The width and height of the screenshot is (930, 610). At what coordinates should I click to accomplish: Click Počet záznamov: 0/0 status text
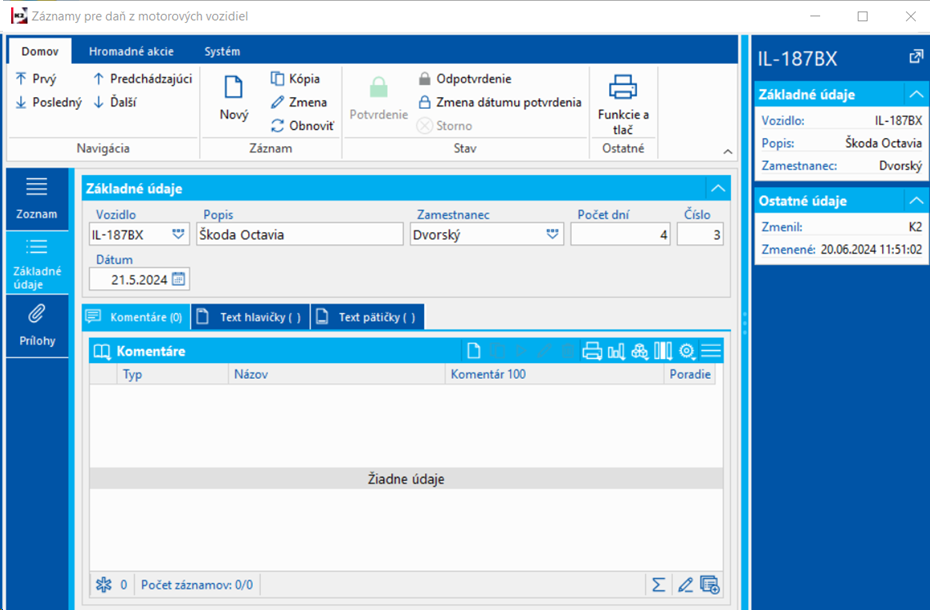[197, 585]
